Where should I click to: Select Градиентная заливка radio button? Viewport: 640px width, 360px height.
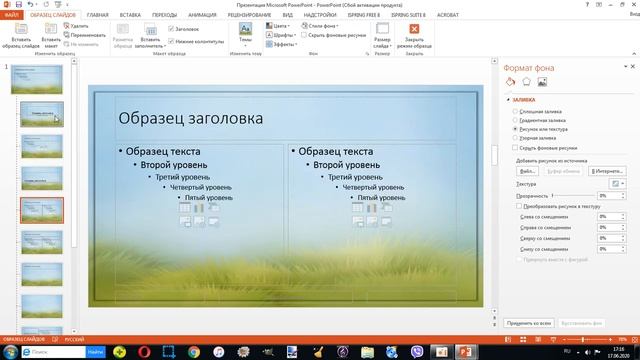tap(515, 120)
